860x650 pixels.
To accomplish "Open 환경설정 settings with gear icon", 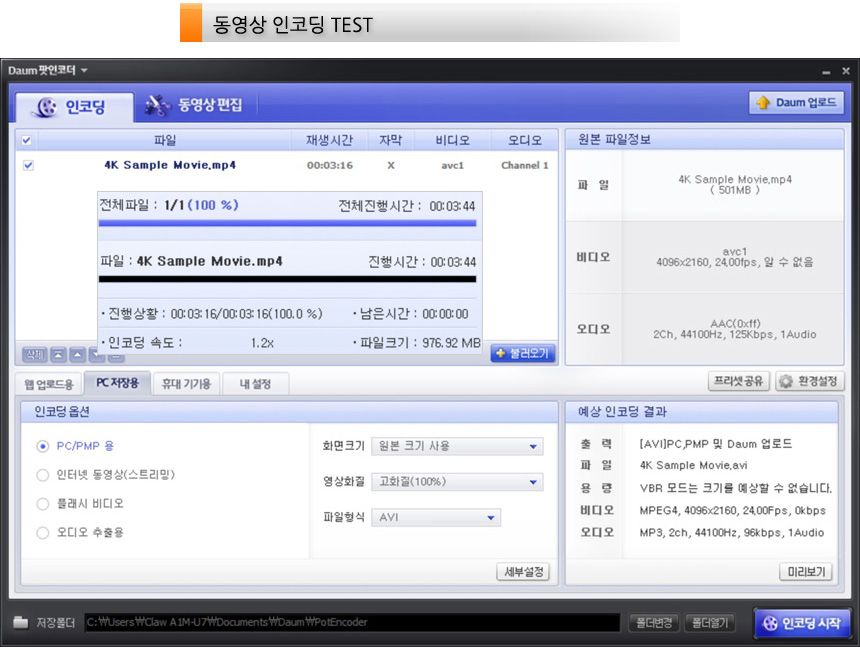I will click(809, 382).
